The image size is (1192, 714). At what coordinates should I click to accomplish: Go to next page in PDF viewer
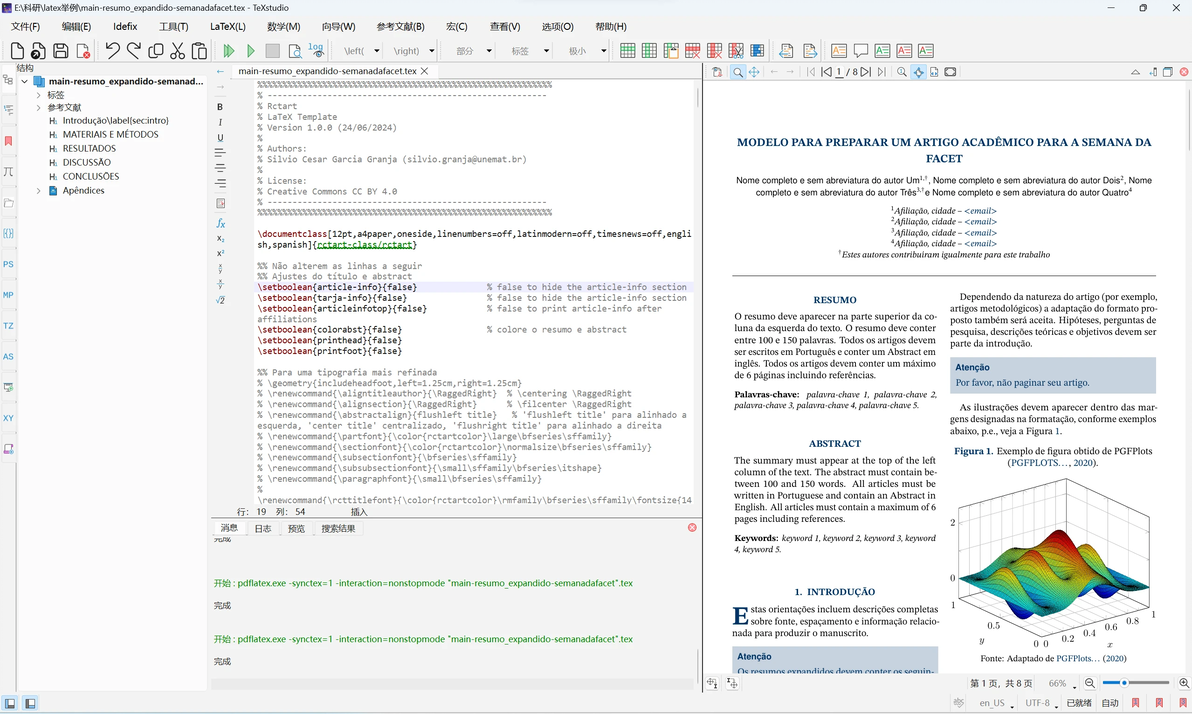(865, 72)
